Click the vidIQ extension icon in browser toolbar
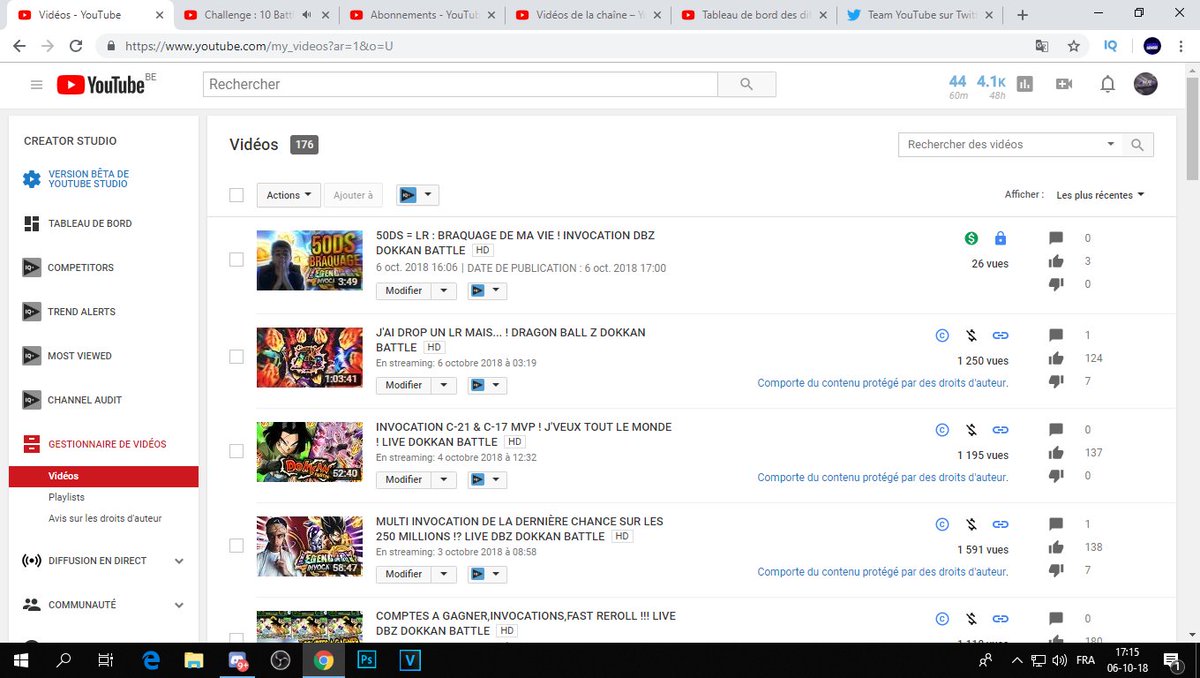The width and height of the screenshot is (1200, 678). click(x=1111, y=46)
